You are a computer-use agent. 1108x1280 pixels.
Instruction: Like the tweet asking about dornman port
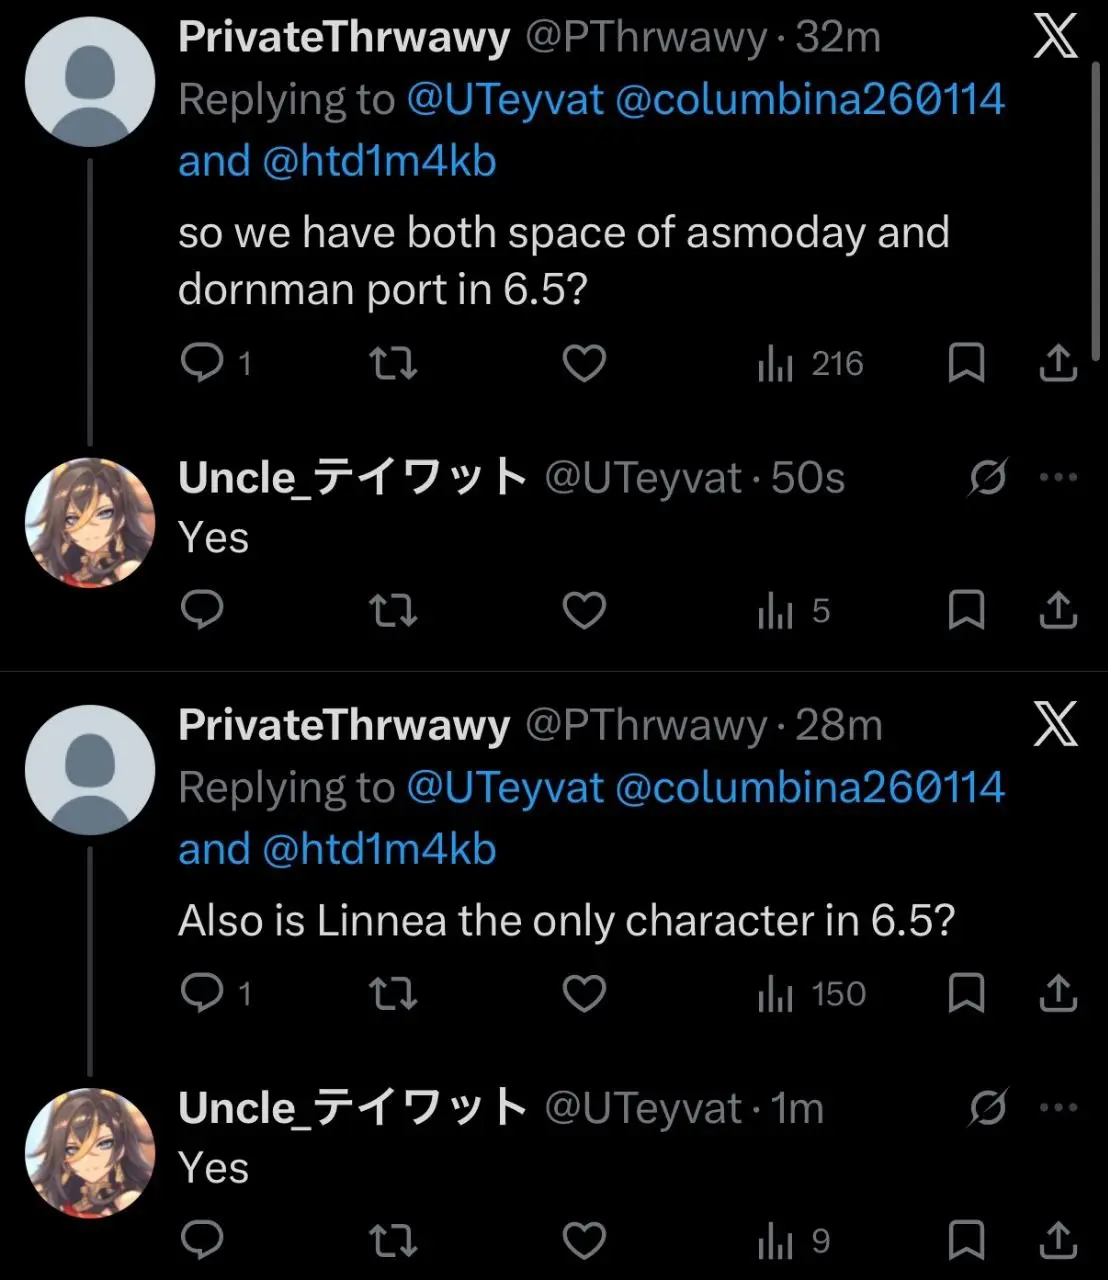click(x=584, y=363)
